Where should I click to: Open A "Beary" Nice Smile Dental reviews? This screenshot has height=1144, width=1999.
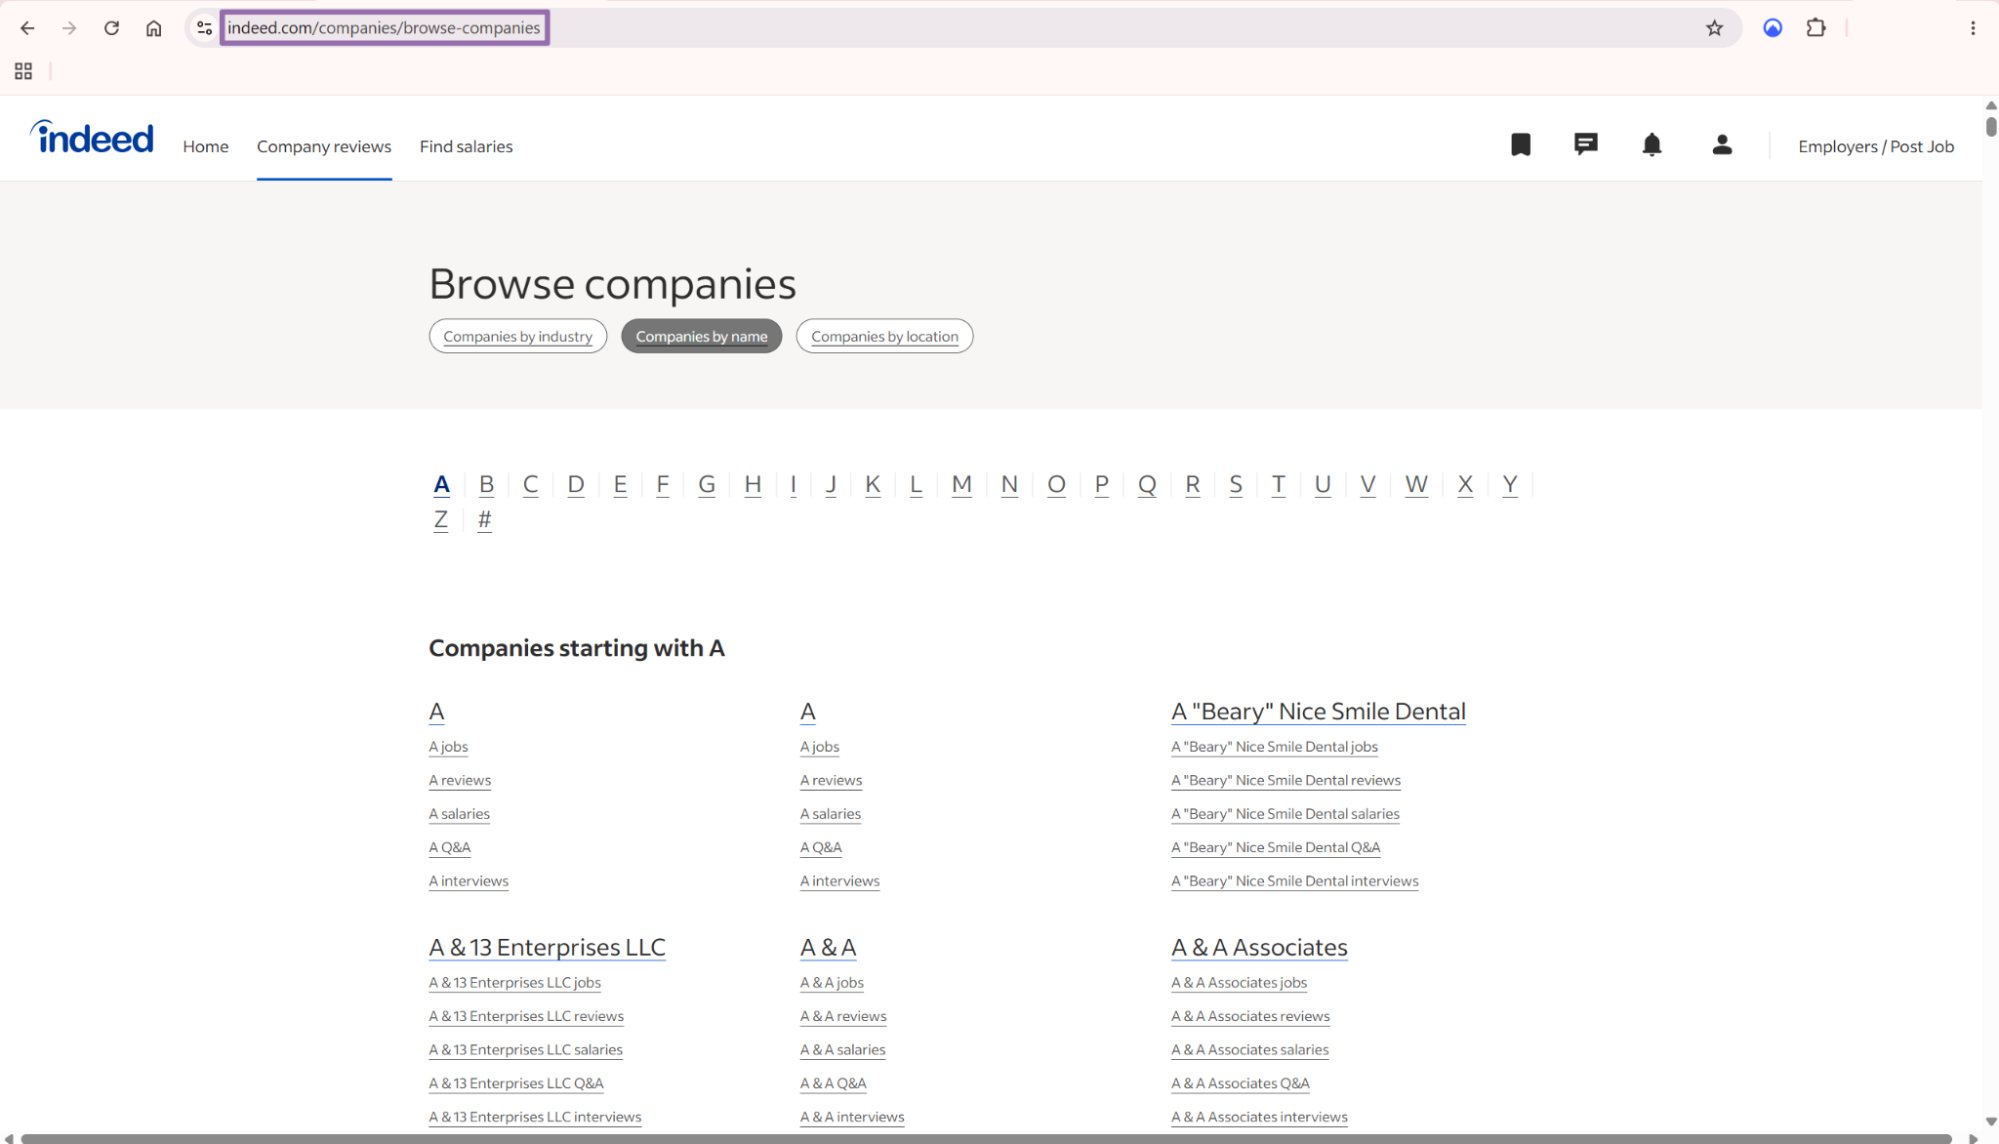(x=1285, y=780)
